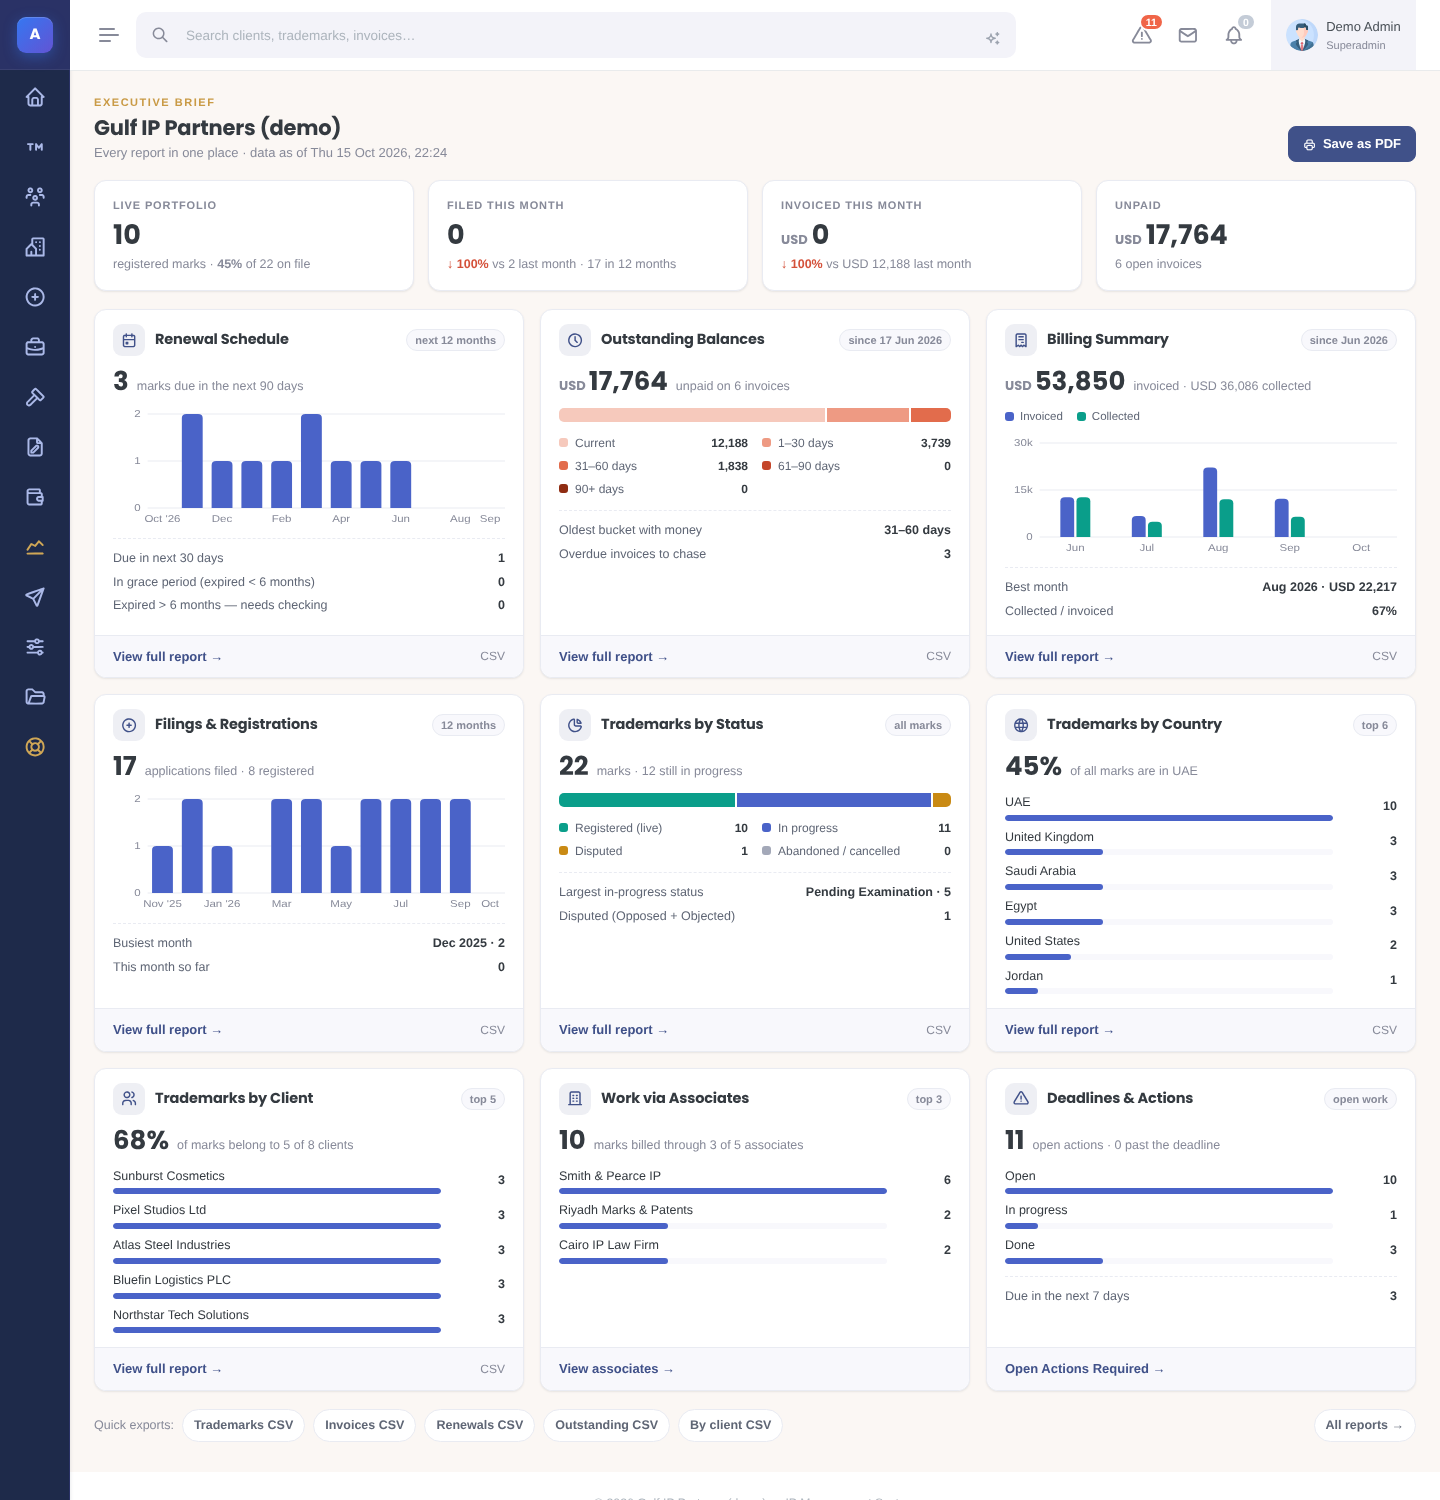
Task: Open the Outstanding Balances full report link
Action: coord(613,657)
